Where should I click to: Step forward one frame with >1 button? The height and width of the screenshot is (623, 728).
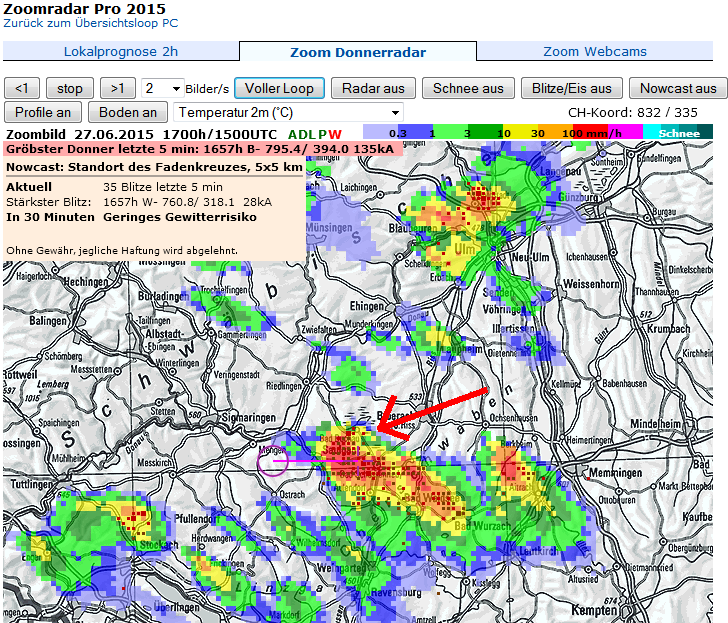tap(118, 88)
